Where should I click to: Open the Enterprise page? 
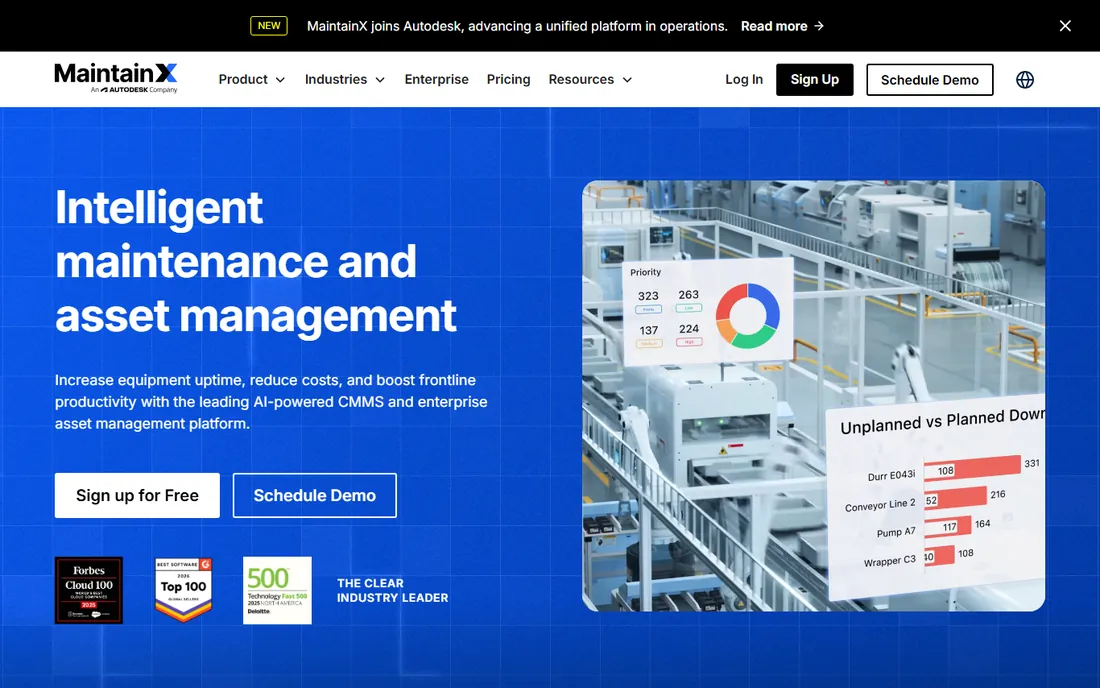(436, 80)
